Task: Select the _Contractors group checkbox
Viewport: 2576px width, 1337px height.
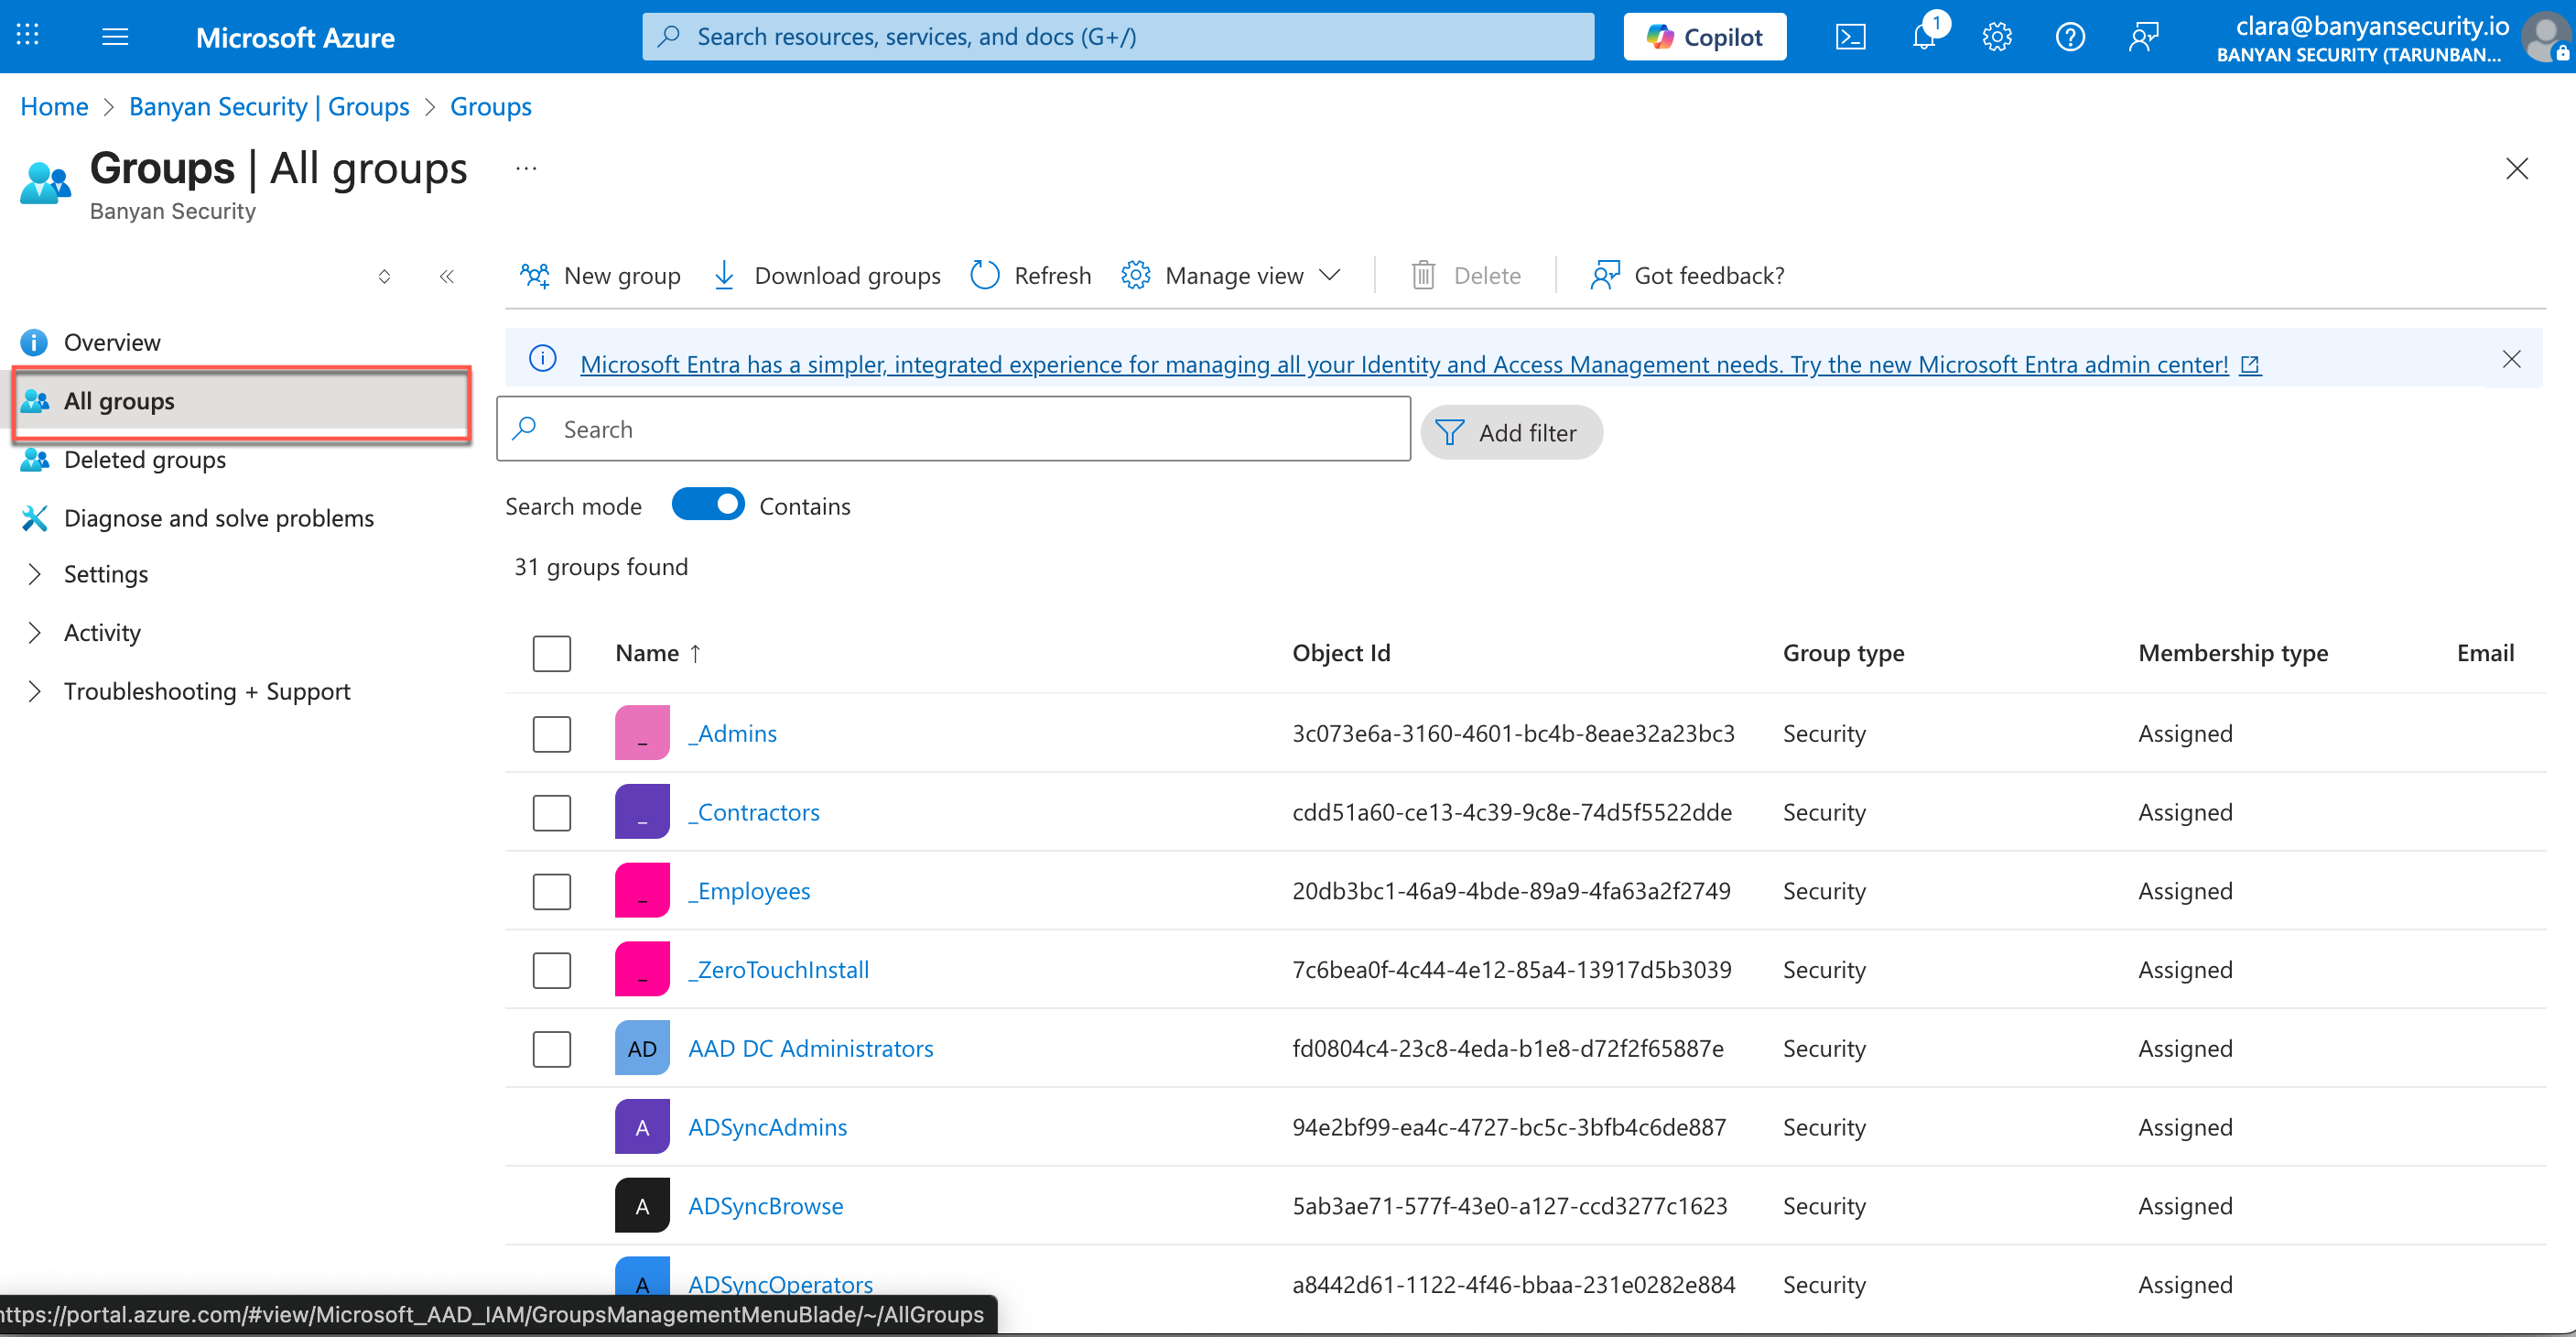Action: tap(552, 812)
